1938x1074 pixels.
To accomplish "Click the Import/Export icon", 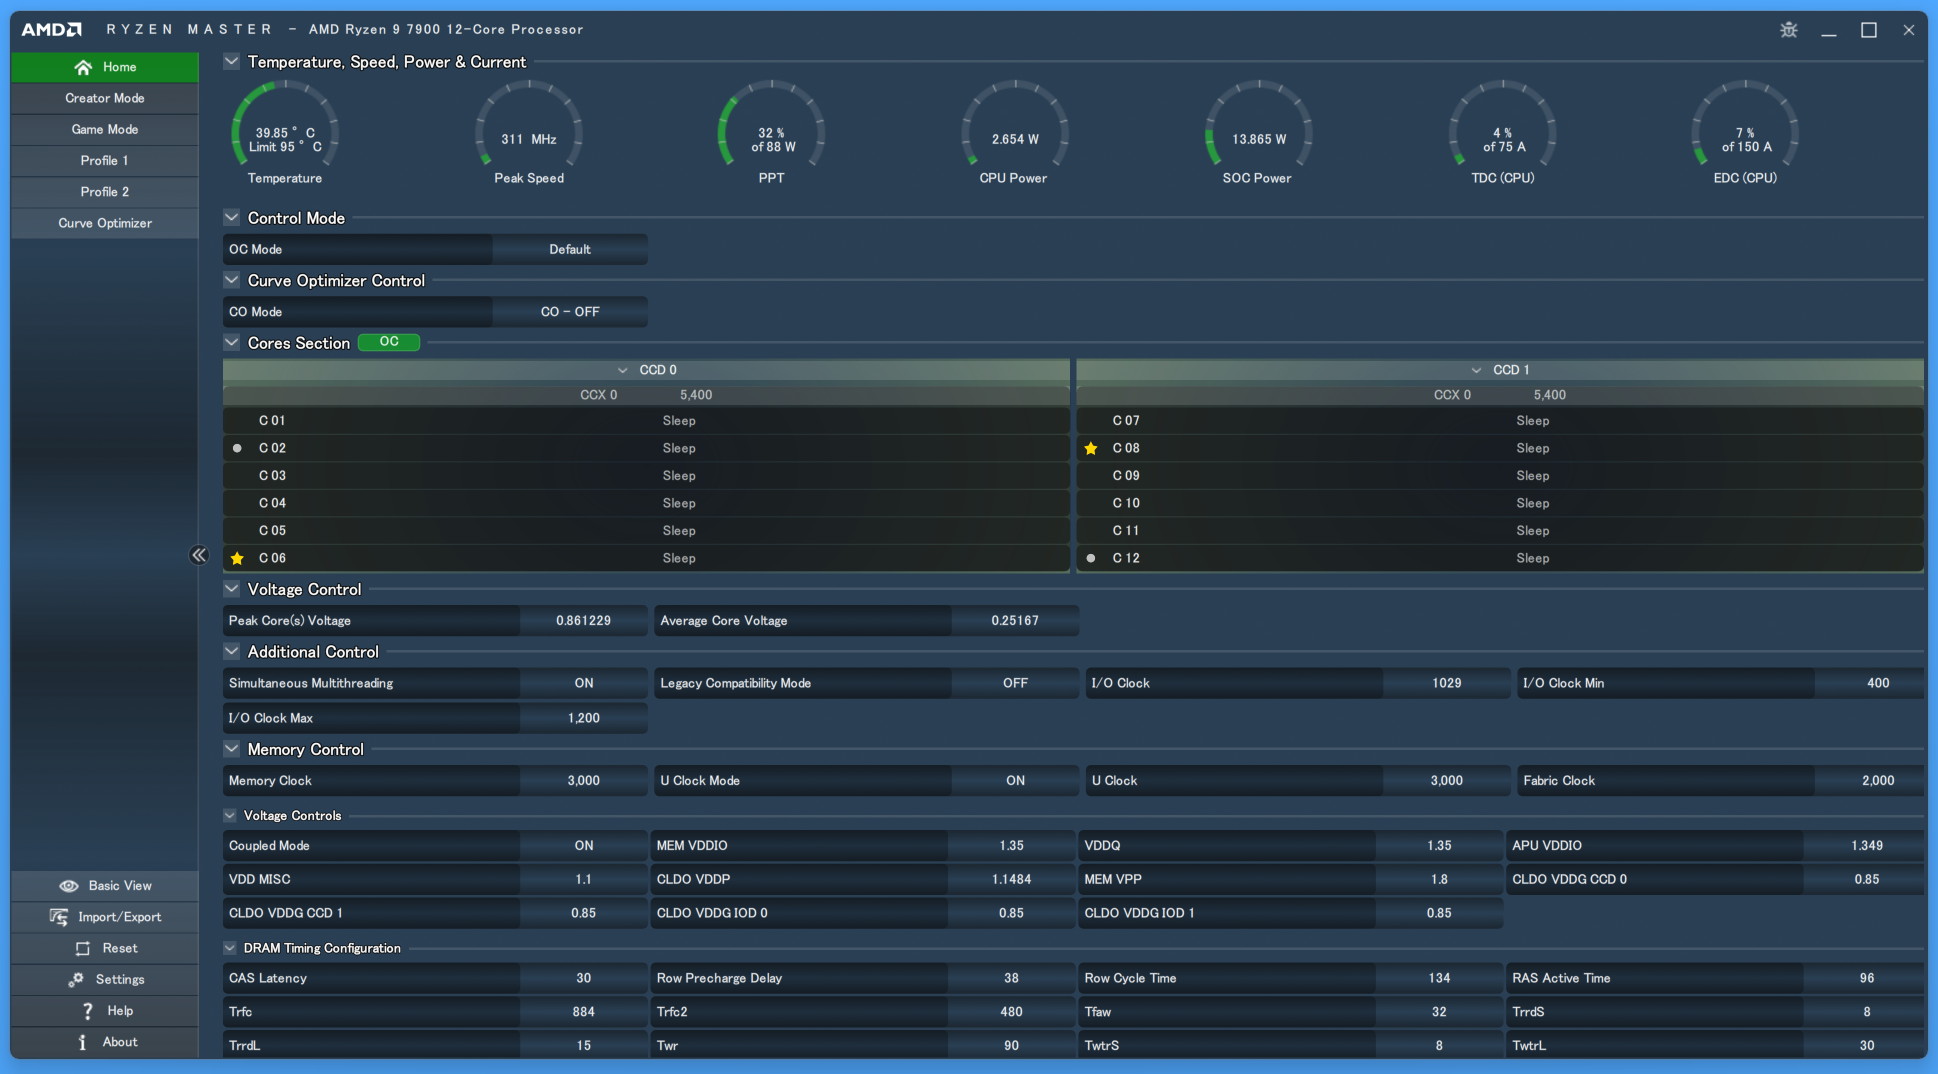I will 59,917.
